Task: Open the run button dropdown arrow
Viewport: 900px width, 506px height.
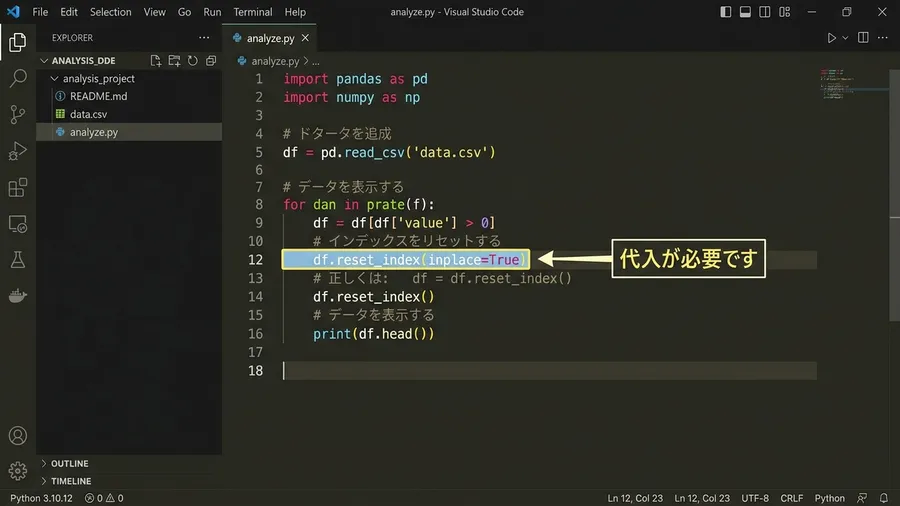Action: (845, 38)
